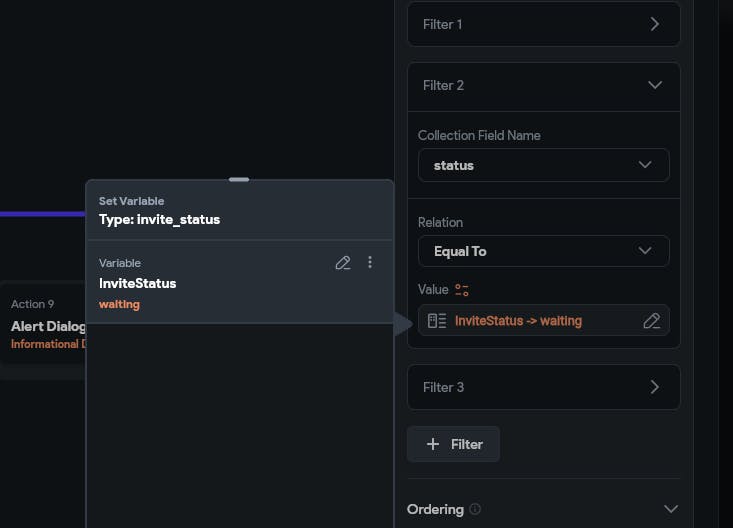Click pencil icon in InviteStatus value field
The width and height of the screenshot is (733, 528).
click(x=651, y=321)
